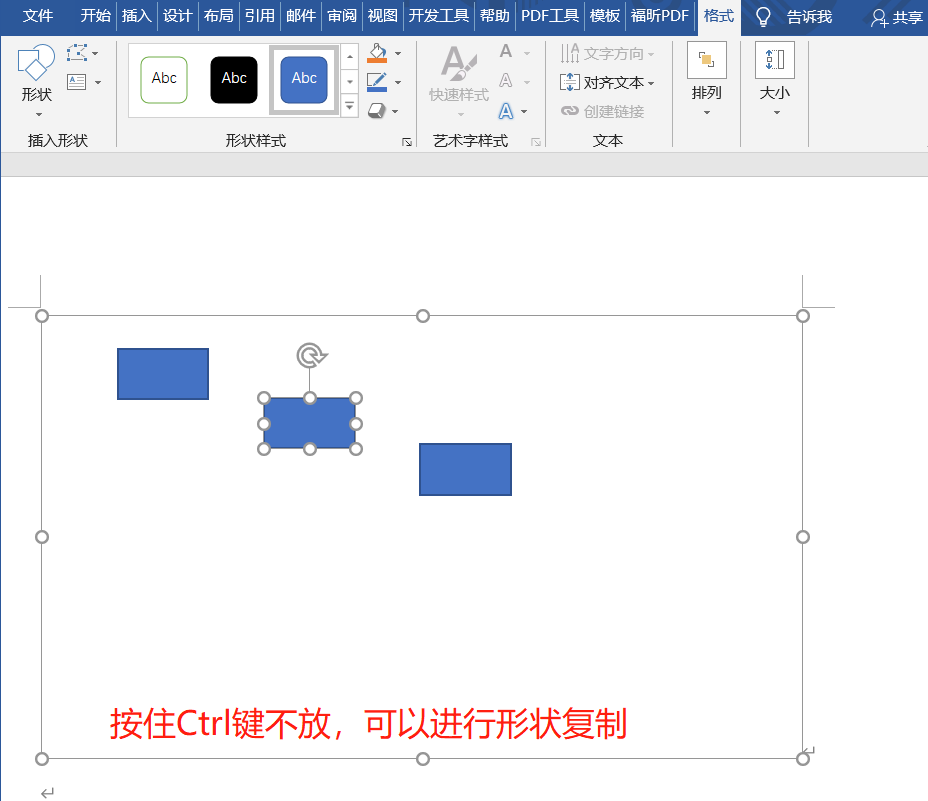Viewport: 928px width, 801px height.
Task: Switch to 视图 tab
Action: pos(382,15)
